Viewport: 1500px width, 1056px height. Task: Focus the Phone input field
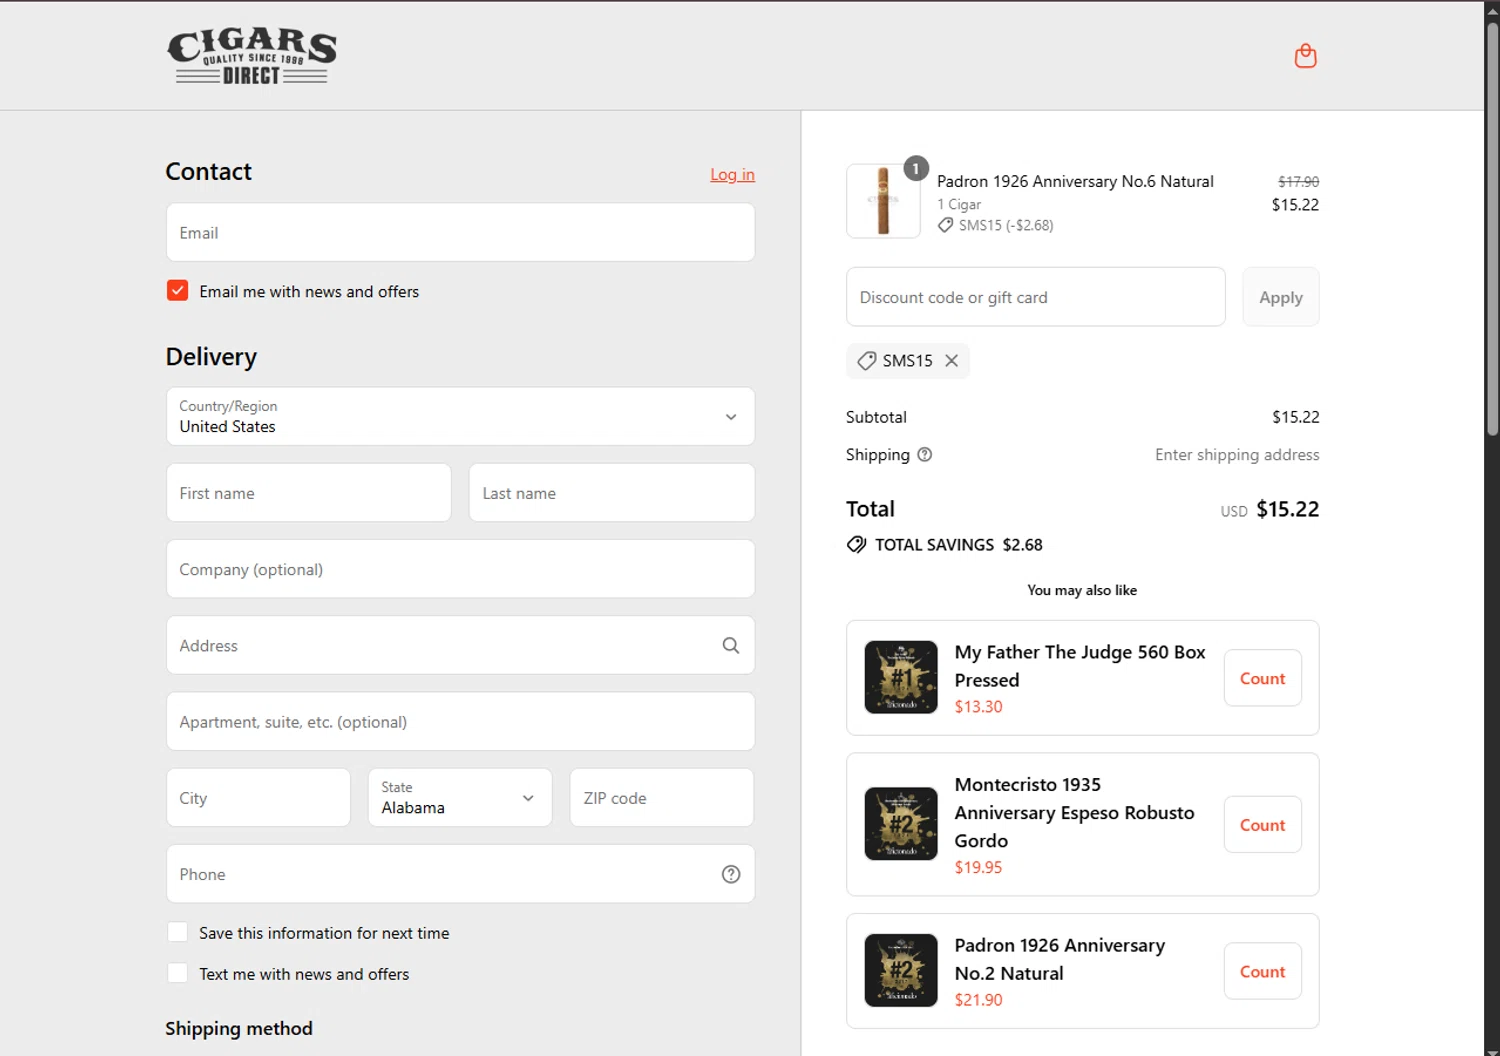click(x=460, y=874)
